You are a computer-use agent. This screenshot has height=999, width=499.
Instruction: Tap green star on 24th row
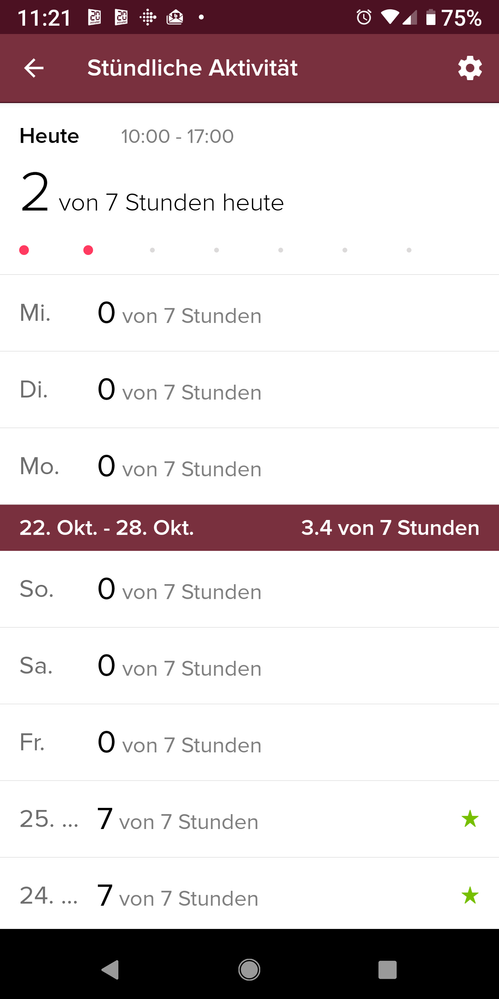pos(470,896)
